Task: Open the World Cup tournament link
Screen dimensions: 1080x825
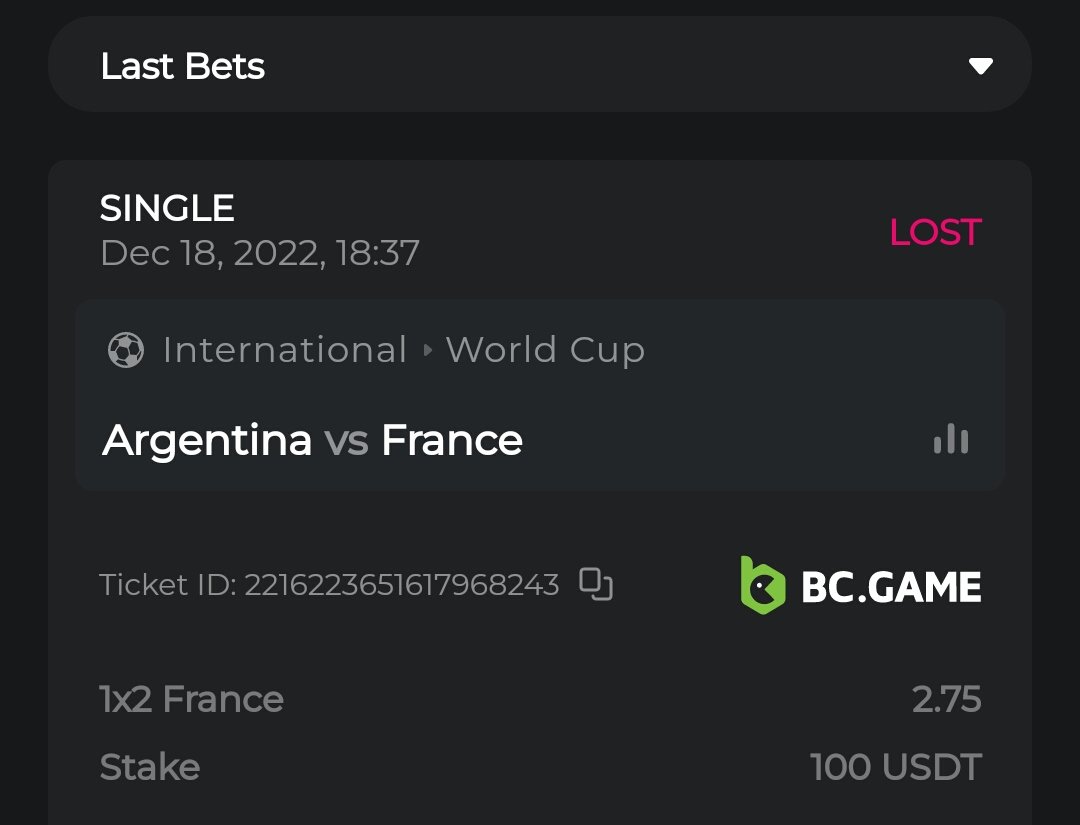Action: (x=545, y=351)
